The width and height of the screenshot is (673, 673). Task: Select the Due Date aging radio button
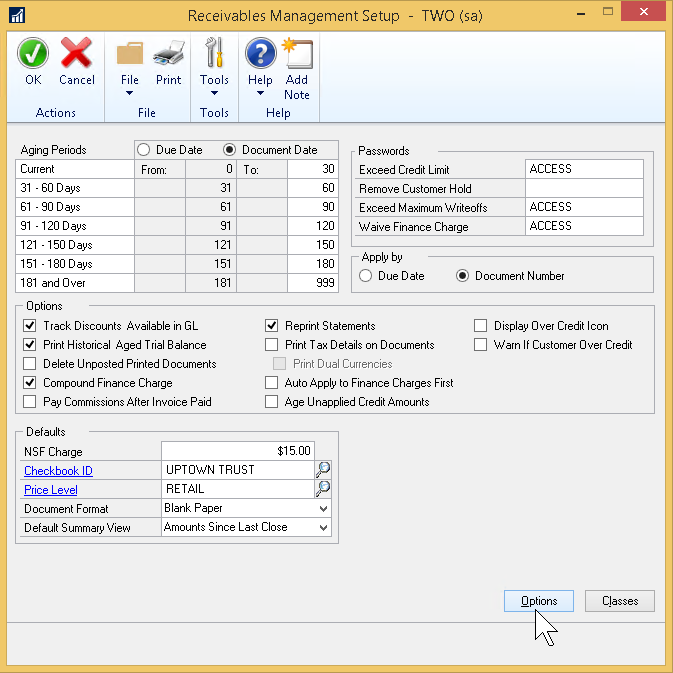[x=143, y=150]
